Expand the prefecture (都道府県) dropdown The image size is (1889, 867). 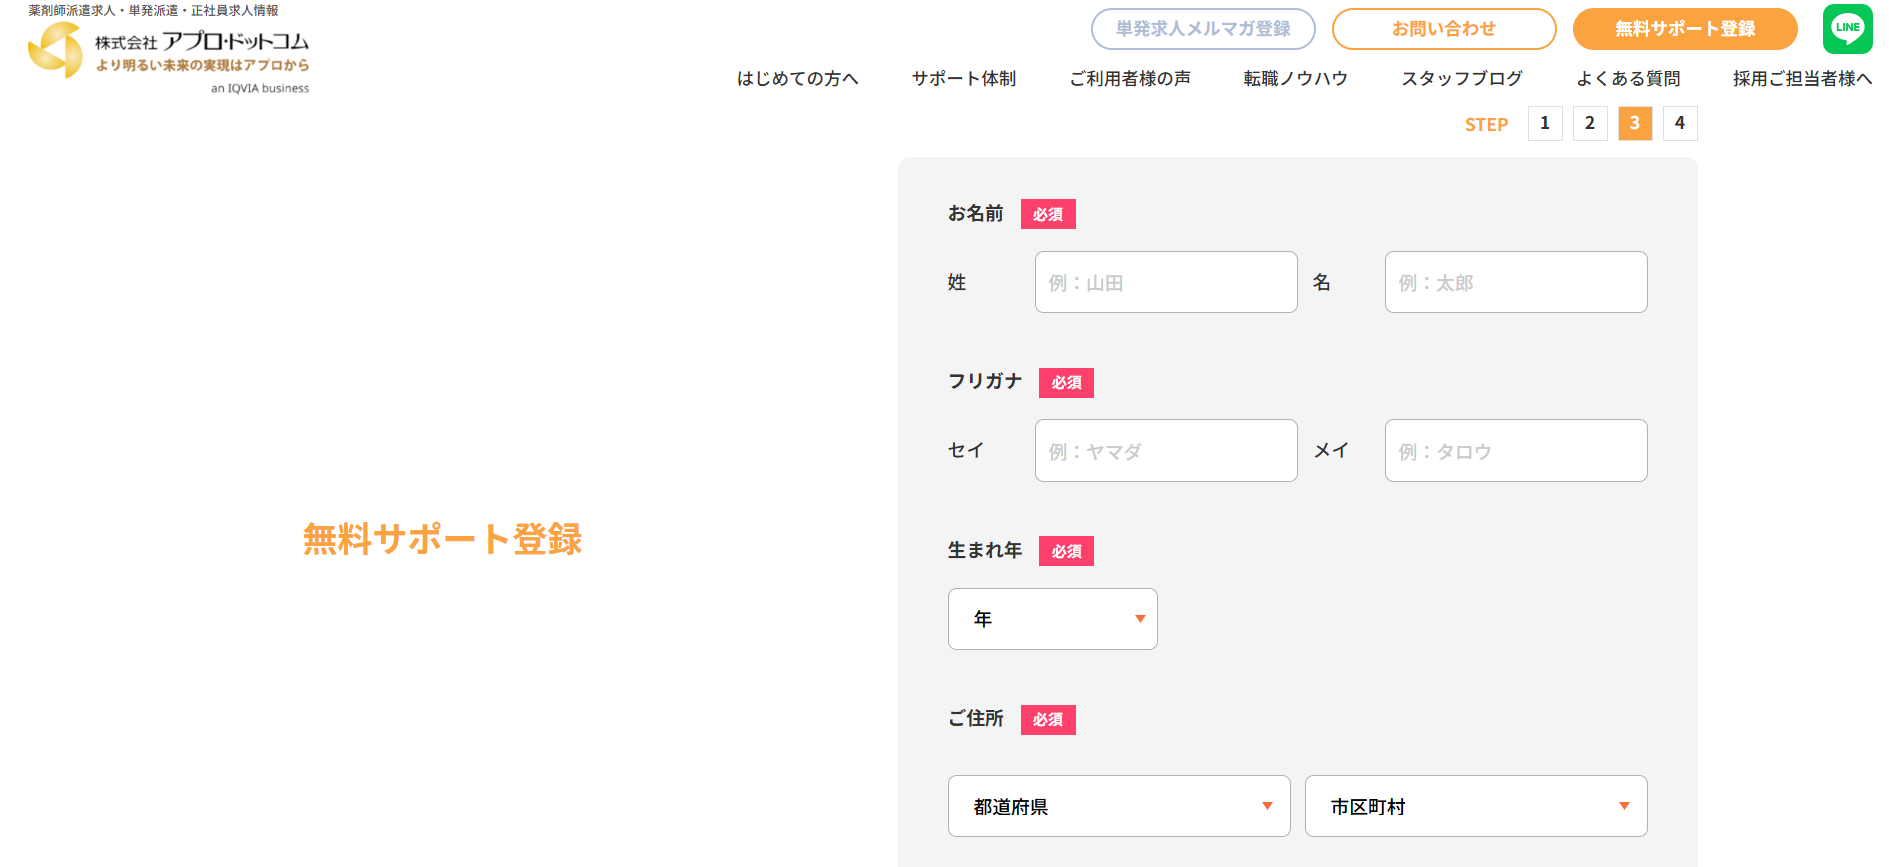tap(1118, 806)
